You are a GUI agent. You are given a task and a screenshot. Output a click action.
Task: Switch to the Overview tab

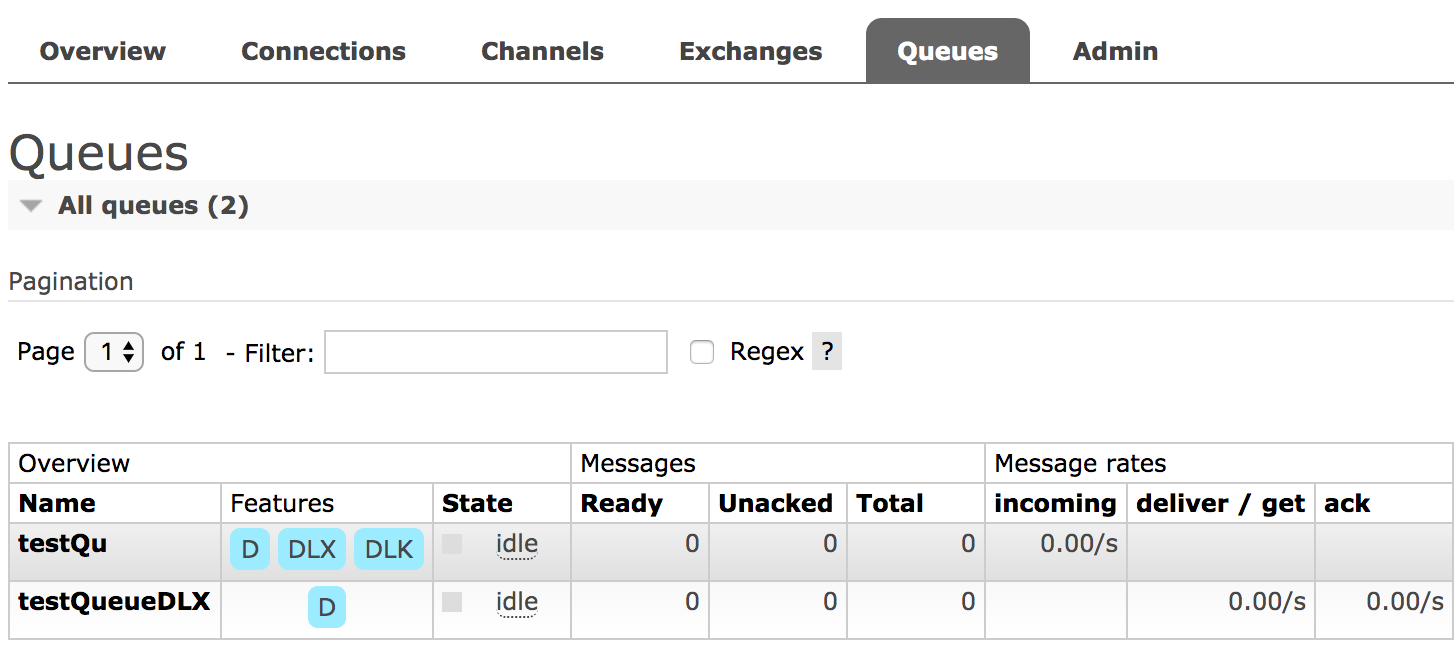(102, 51)
